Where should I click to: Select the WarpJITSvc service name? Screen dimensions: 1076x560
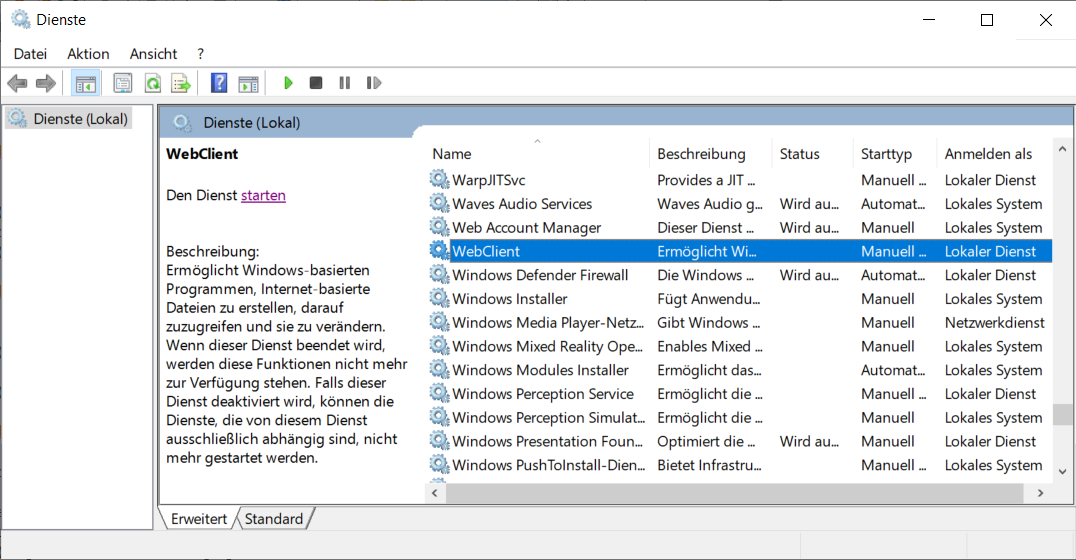pyautogui.click(x=489, y=180)
